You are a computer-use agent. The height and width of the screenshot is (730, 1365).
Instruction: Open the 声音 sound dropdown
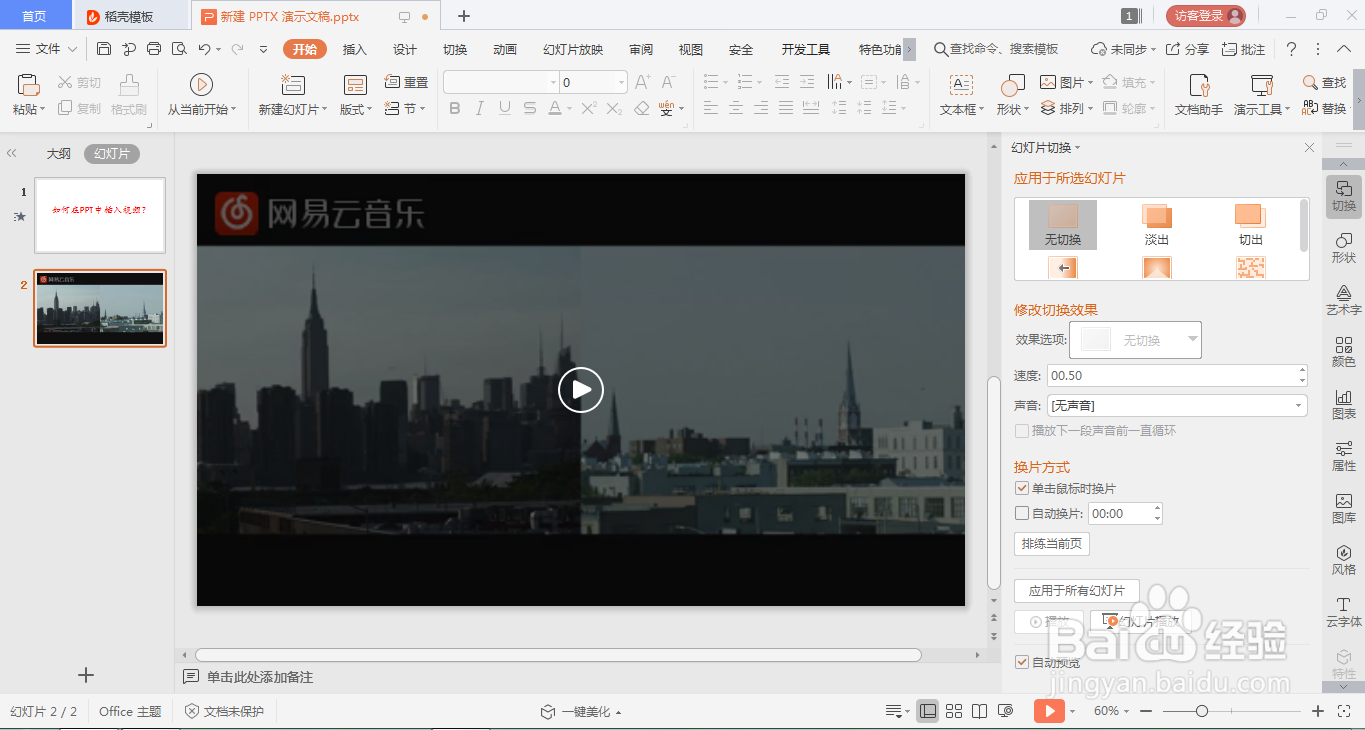click(x=1176, y=405)
